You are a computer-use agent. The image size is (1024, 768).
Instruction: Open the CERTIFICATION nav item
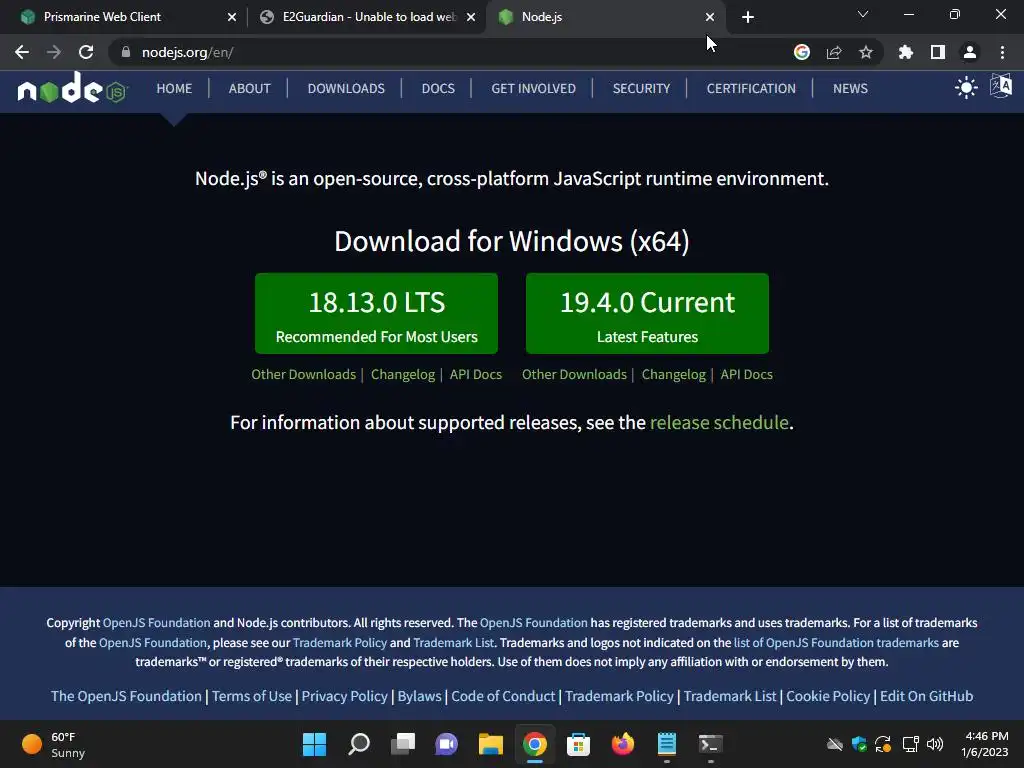[751, 88]
